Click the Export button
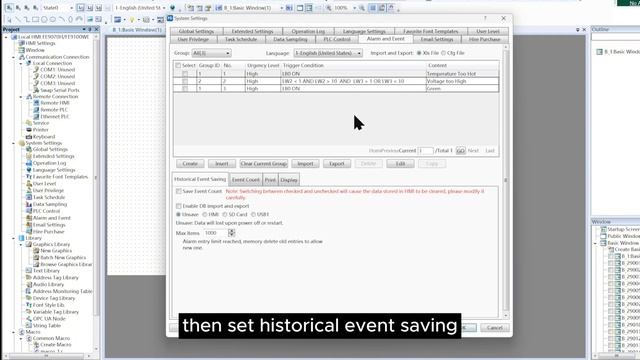640x360 pixels. point(337,164)
